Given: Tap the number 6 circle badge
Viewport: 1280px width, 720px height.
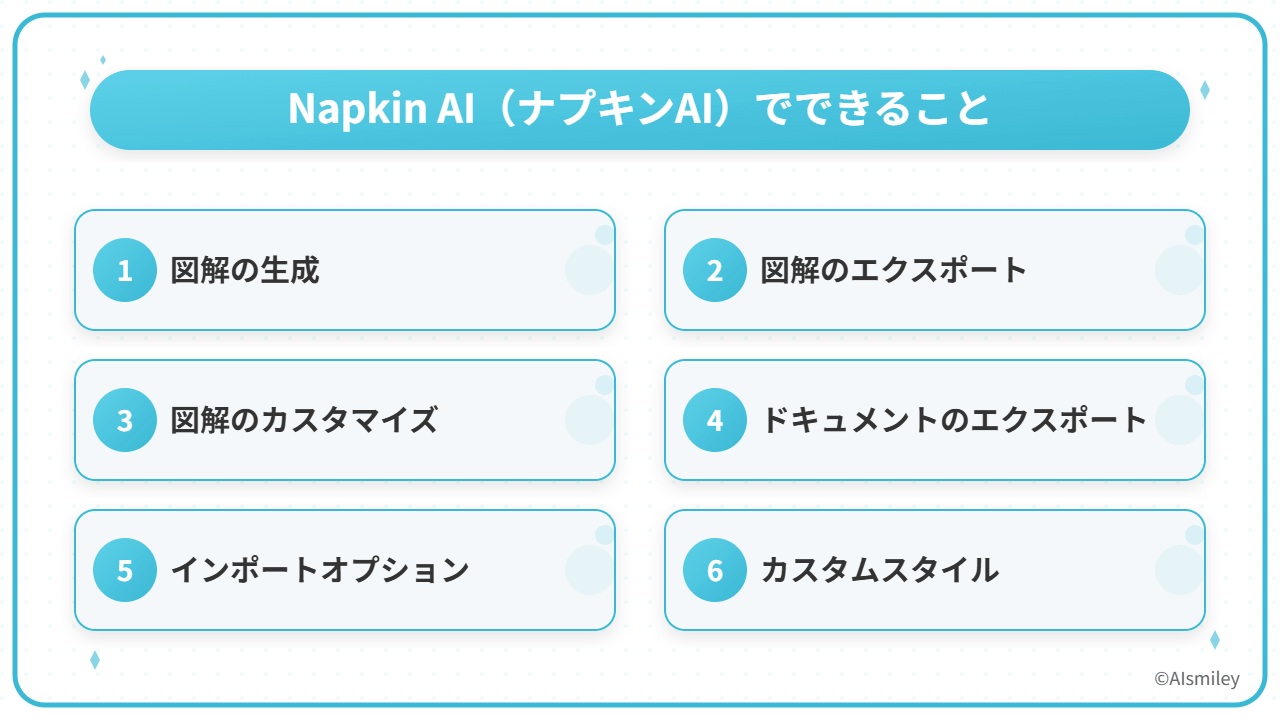Looking at the screenshot, I should click(715, 570).
